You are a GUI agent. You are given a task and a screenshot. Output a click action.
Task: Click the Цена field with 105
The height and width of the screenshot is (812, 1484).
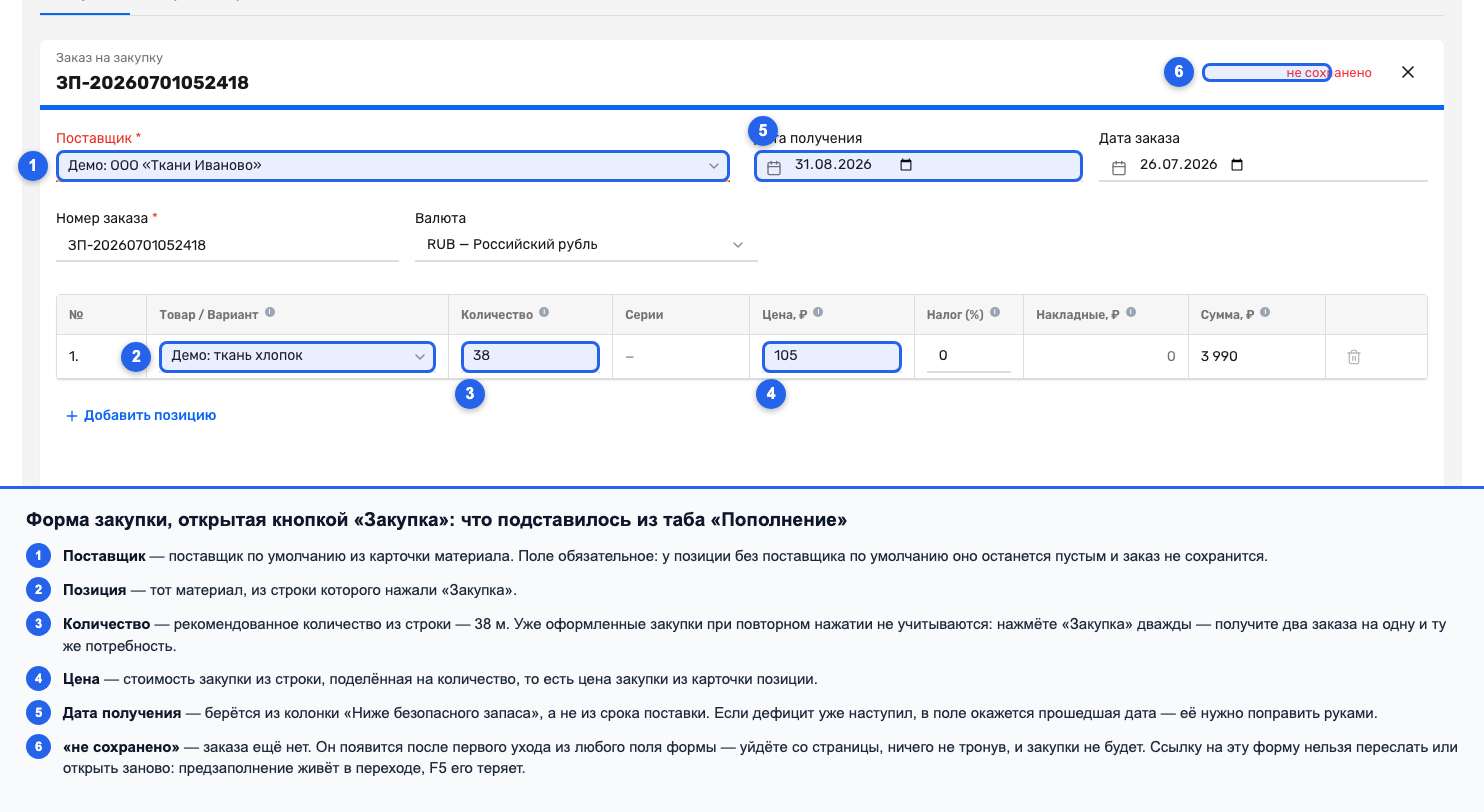coord(832,356)
